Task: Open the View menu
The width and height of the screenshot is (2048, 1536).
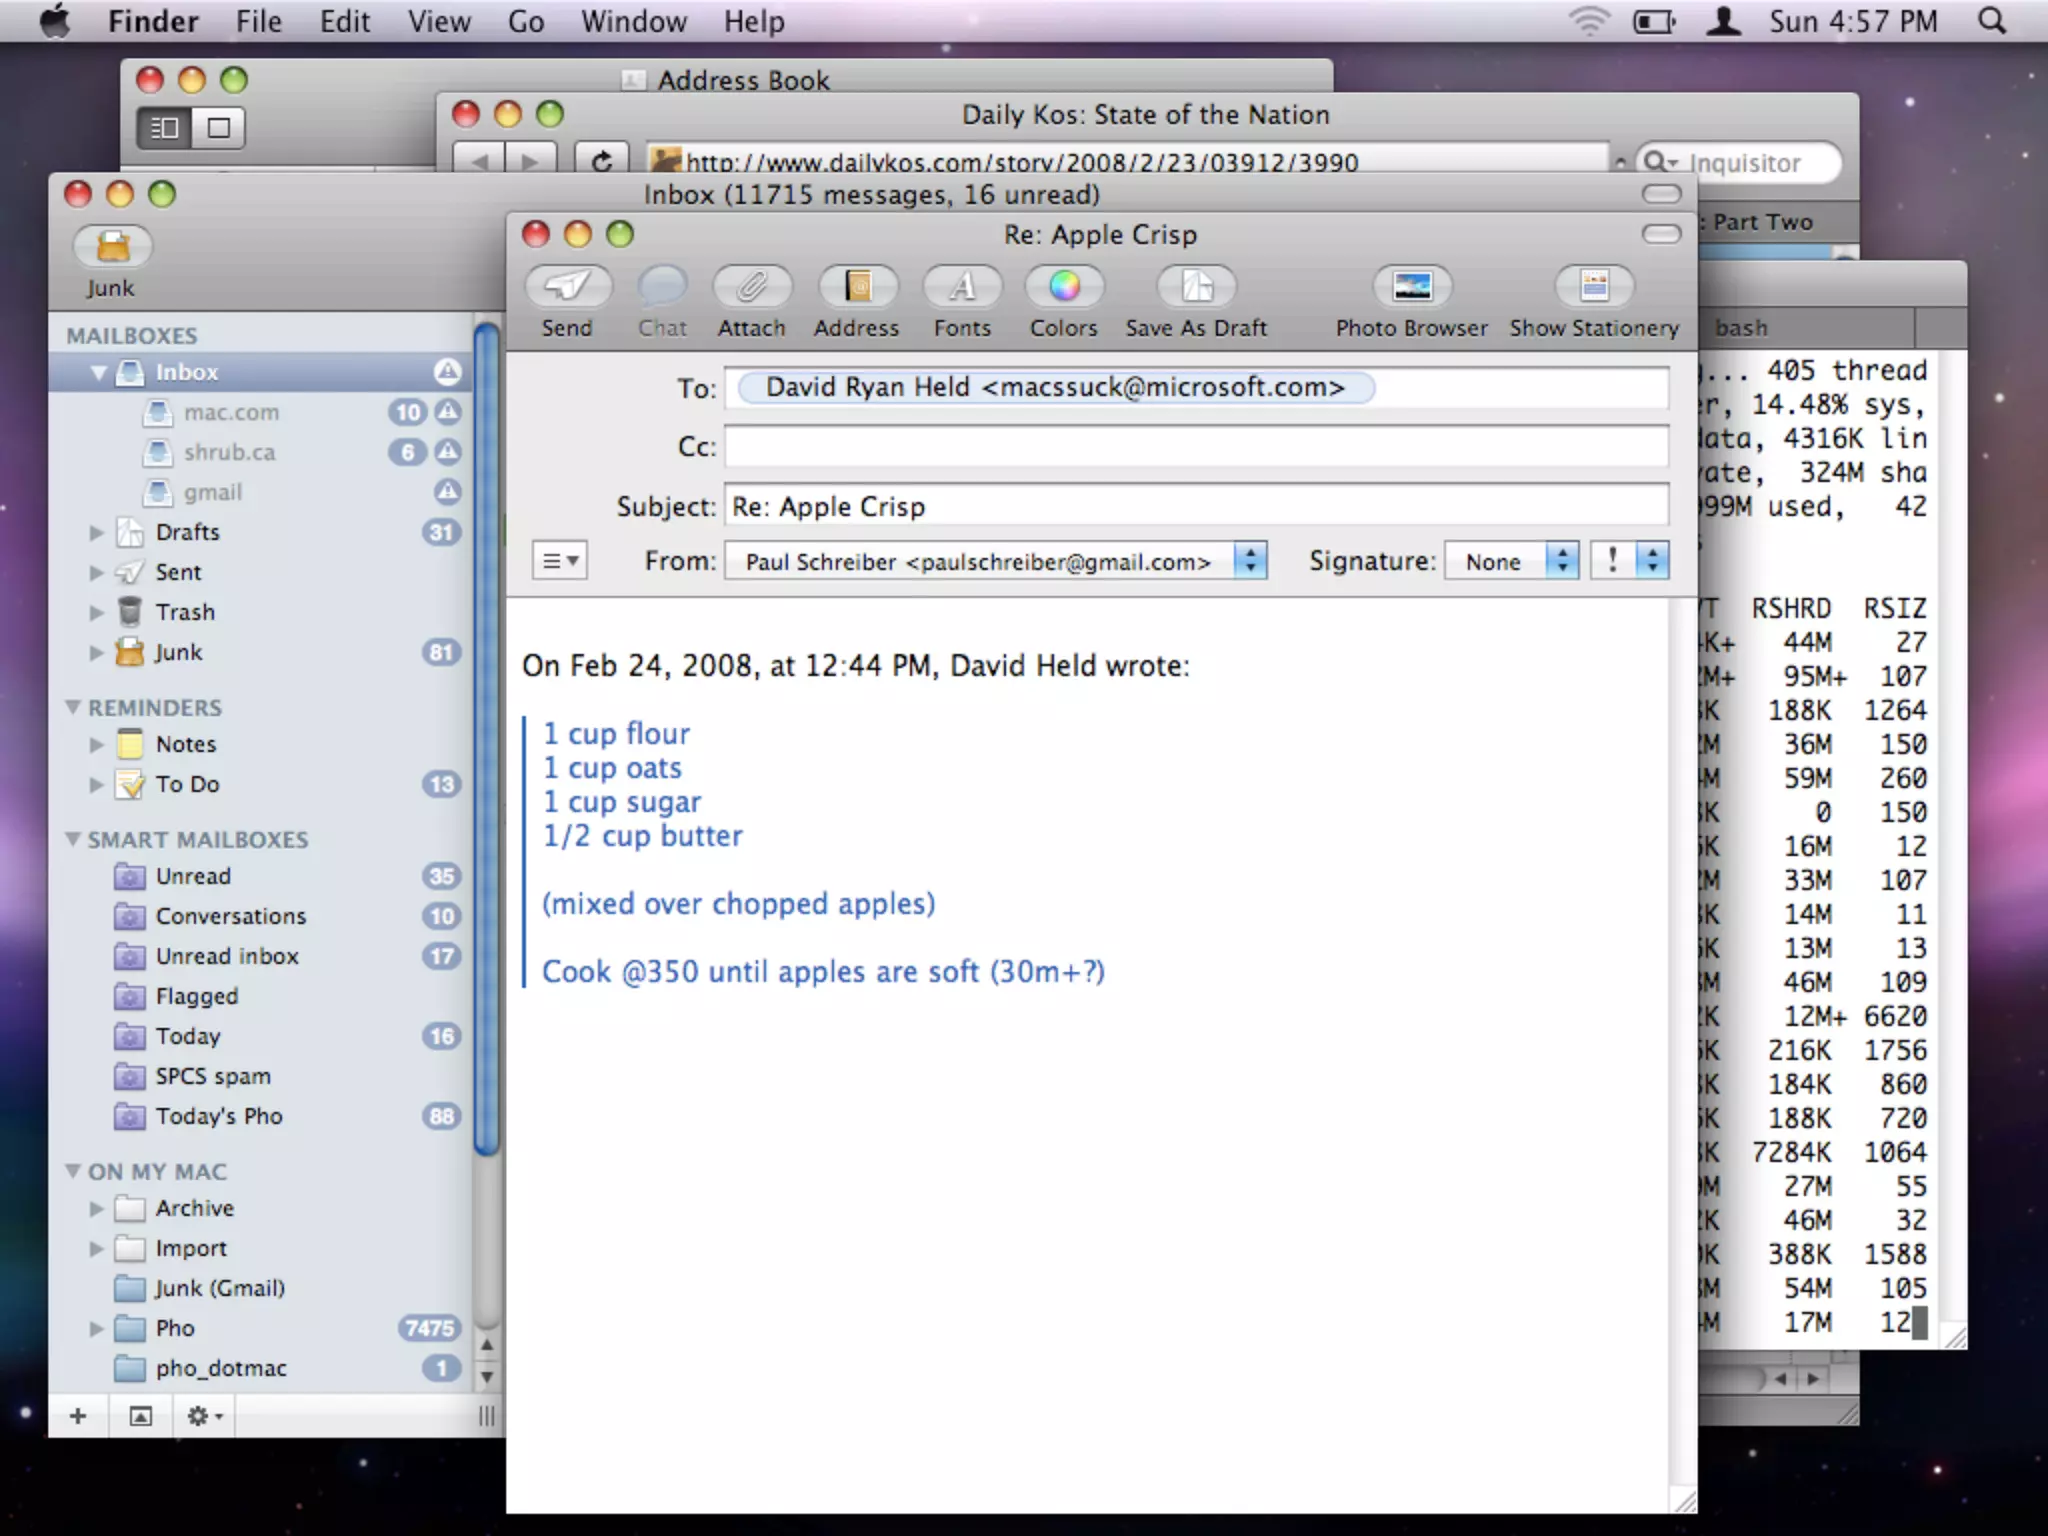Action: [x=439, y=21]
